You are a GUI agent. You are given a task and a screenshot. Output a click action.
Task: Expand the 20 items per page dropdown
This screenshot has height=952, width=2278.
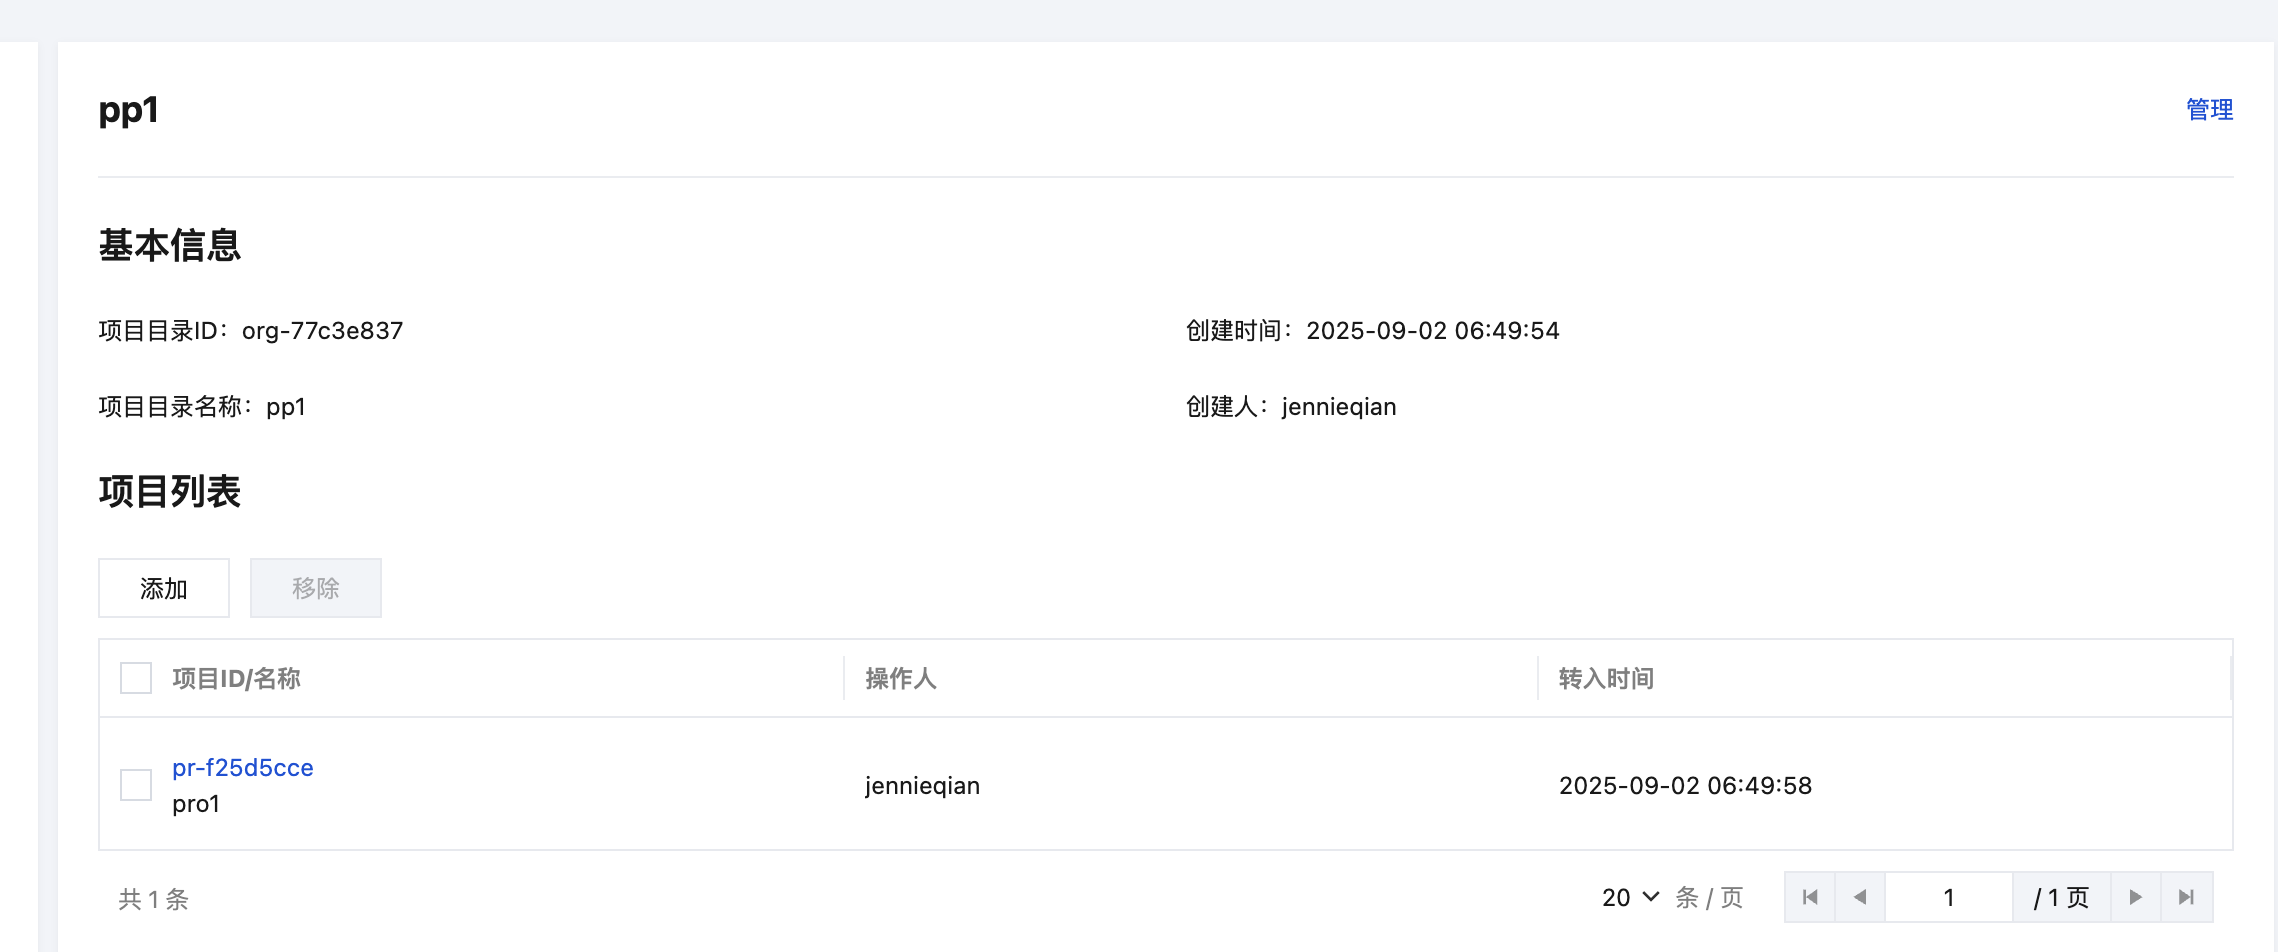[1630, 897]
